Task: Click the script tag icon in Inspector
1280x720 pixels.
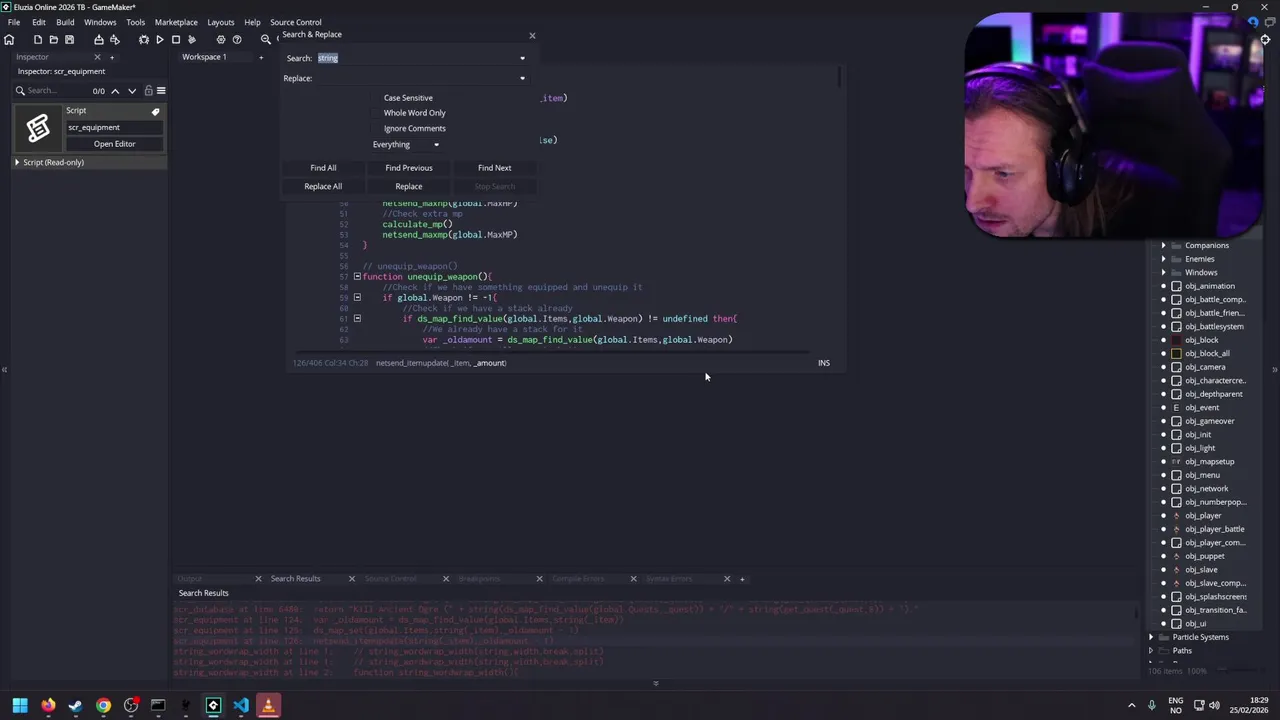Action: (155, 111)
